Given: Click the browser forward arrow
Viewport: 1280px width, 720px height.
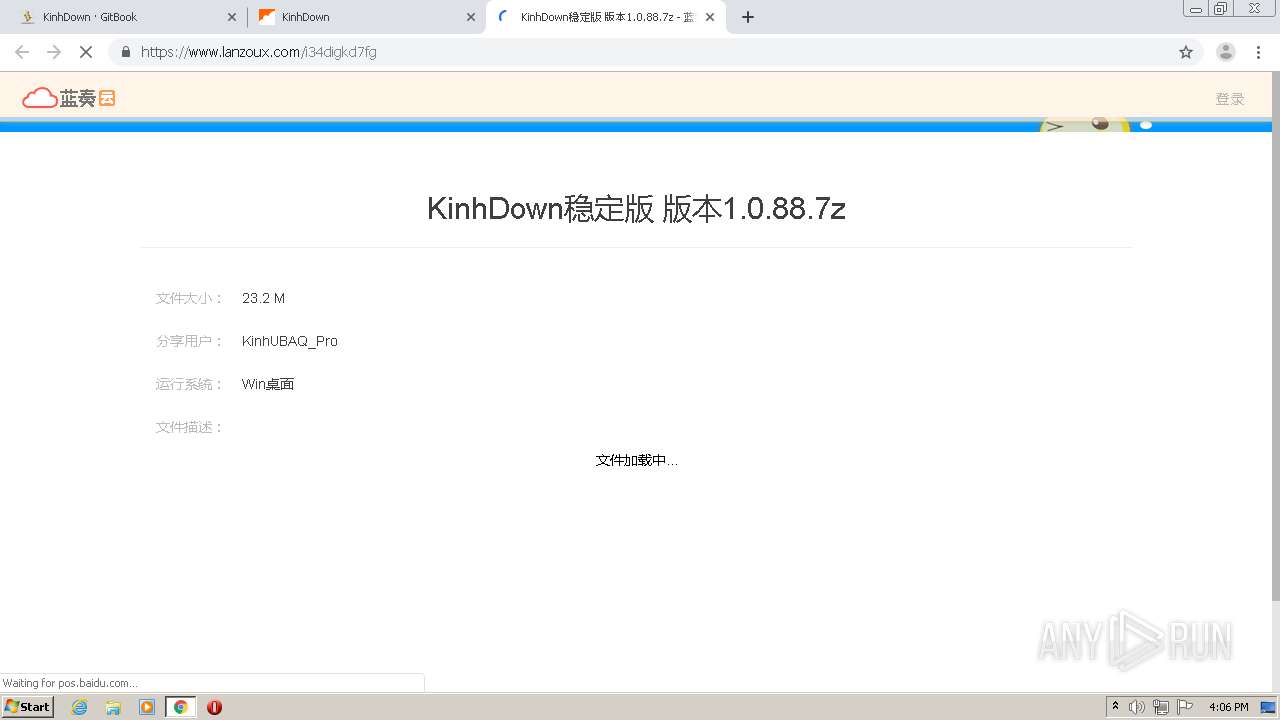Looking at the screenshot, I should click(54, 52).
